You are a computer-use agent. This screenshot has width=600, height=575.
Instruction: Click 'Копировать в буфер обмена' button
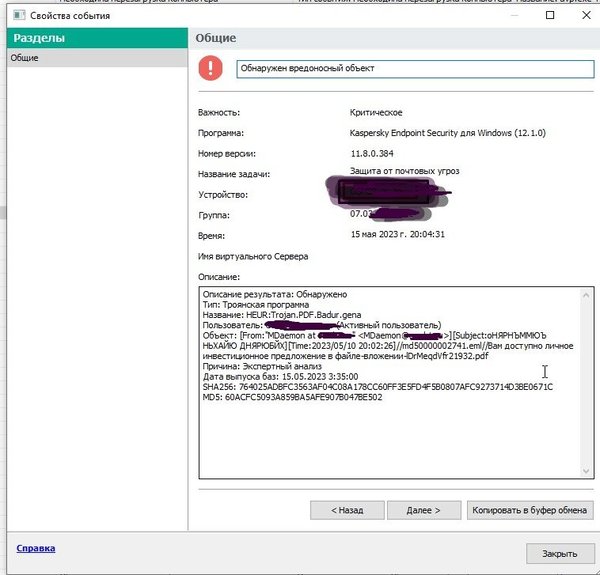(x=530, y=510)
